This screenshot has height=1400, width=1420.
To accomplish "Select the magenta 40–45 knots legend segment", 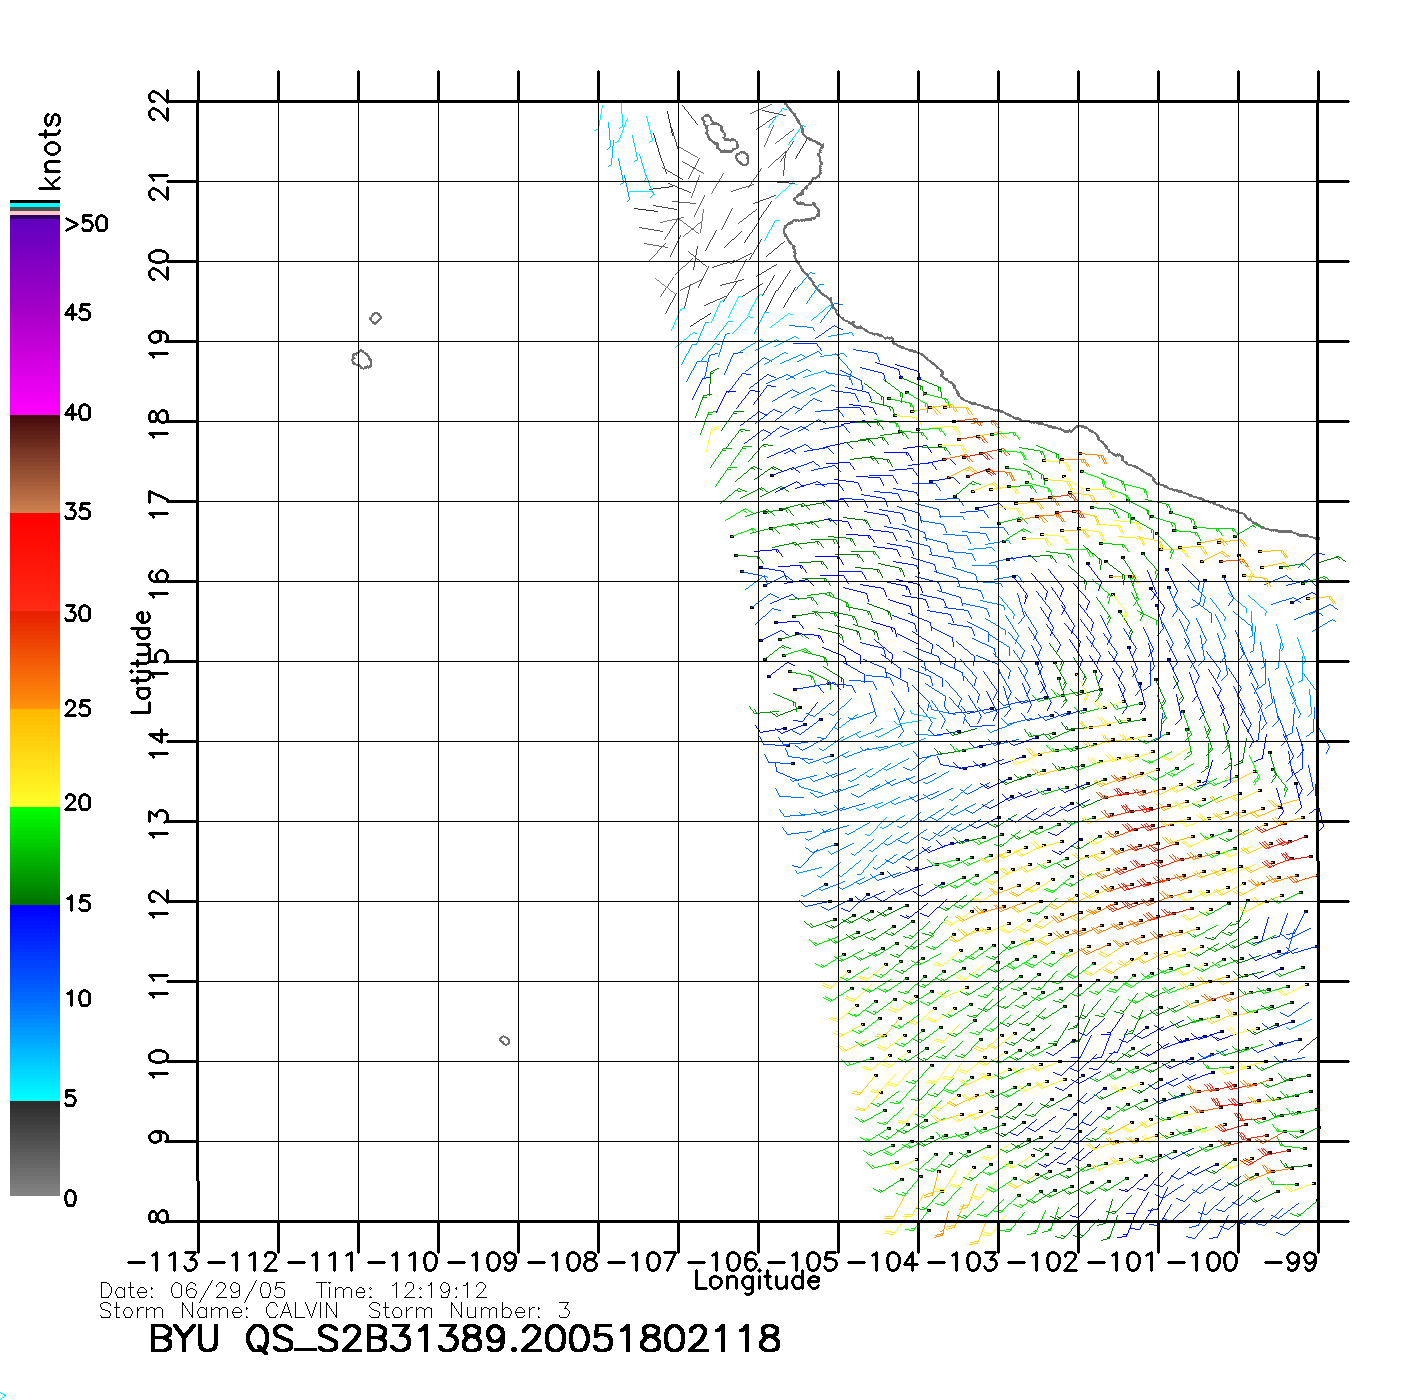I will [35, 365].
